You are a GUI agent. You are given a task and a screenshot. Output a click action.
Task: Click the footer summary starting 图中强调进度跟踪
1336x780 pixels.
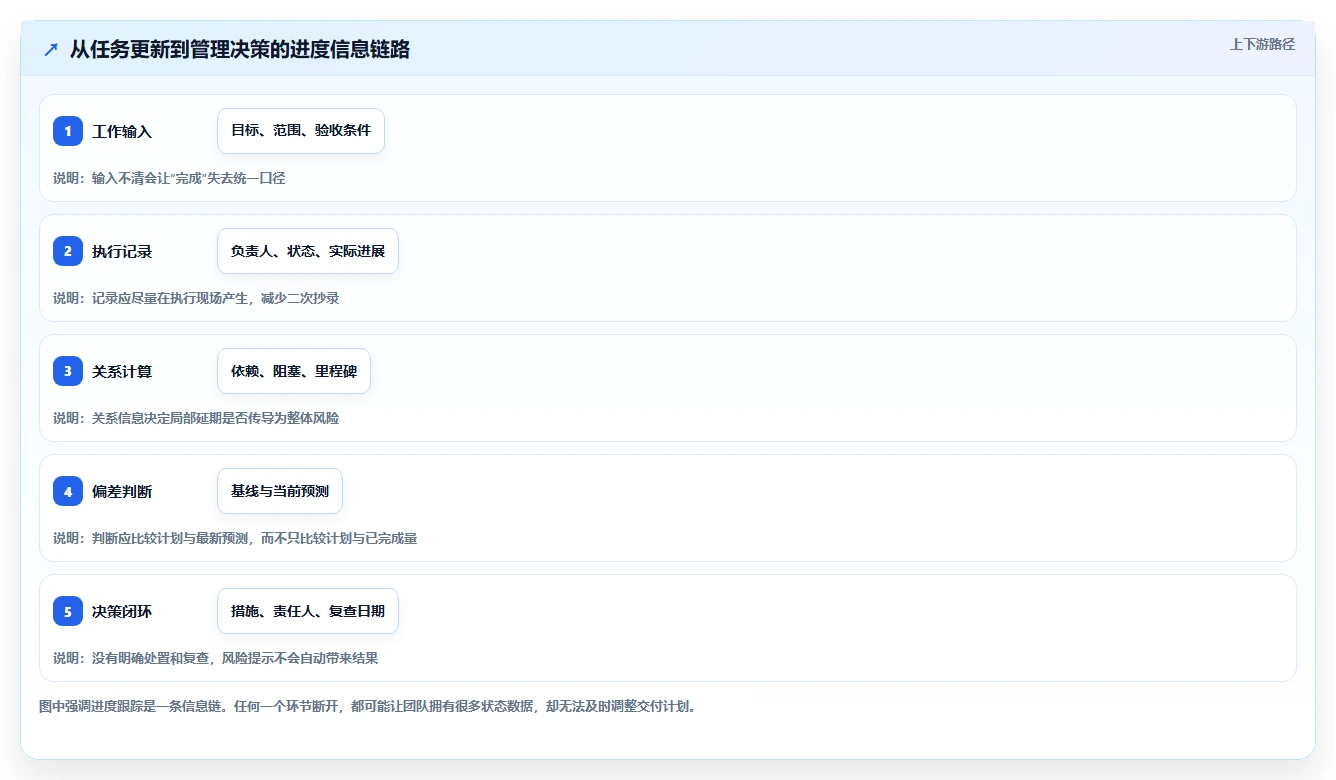pyautogui.click(x=367, y=706)
